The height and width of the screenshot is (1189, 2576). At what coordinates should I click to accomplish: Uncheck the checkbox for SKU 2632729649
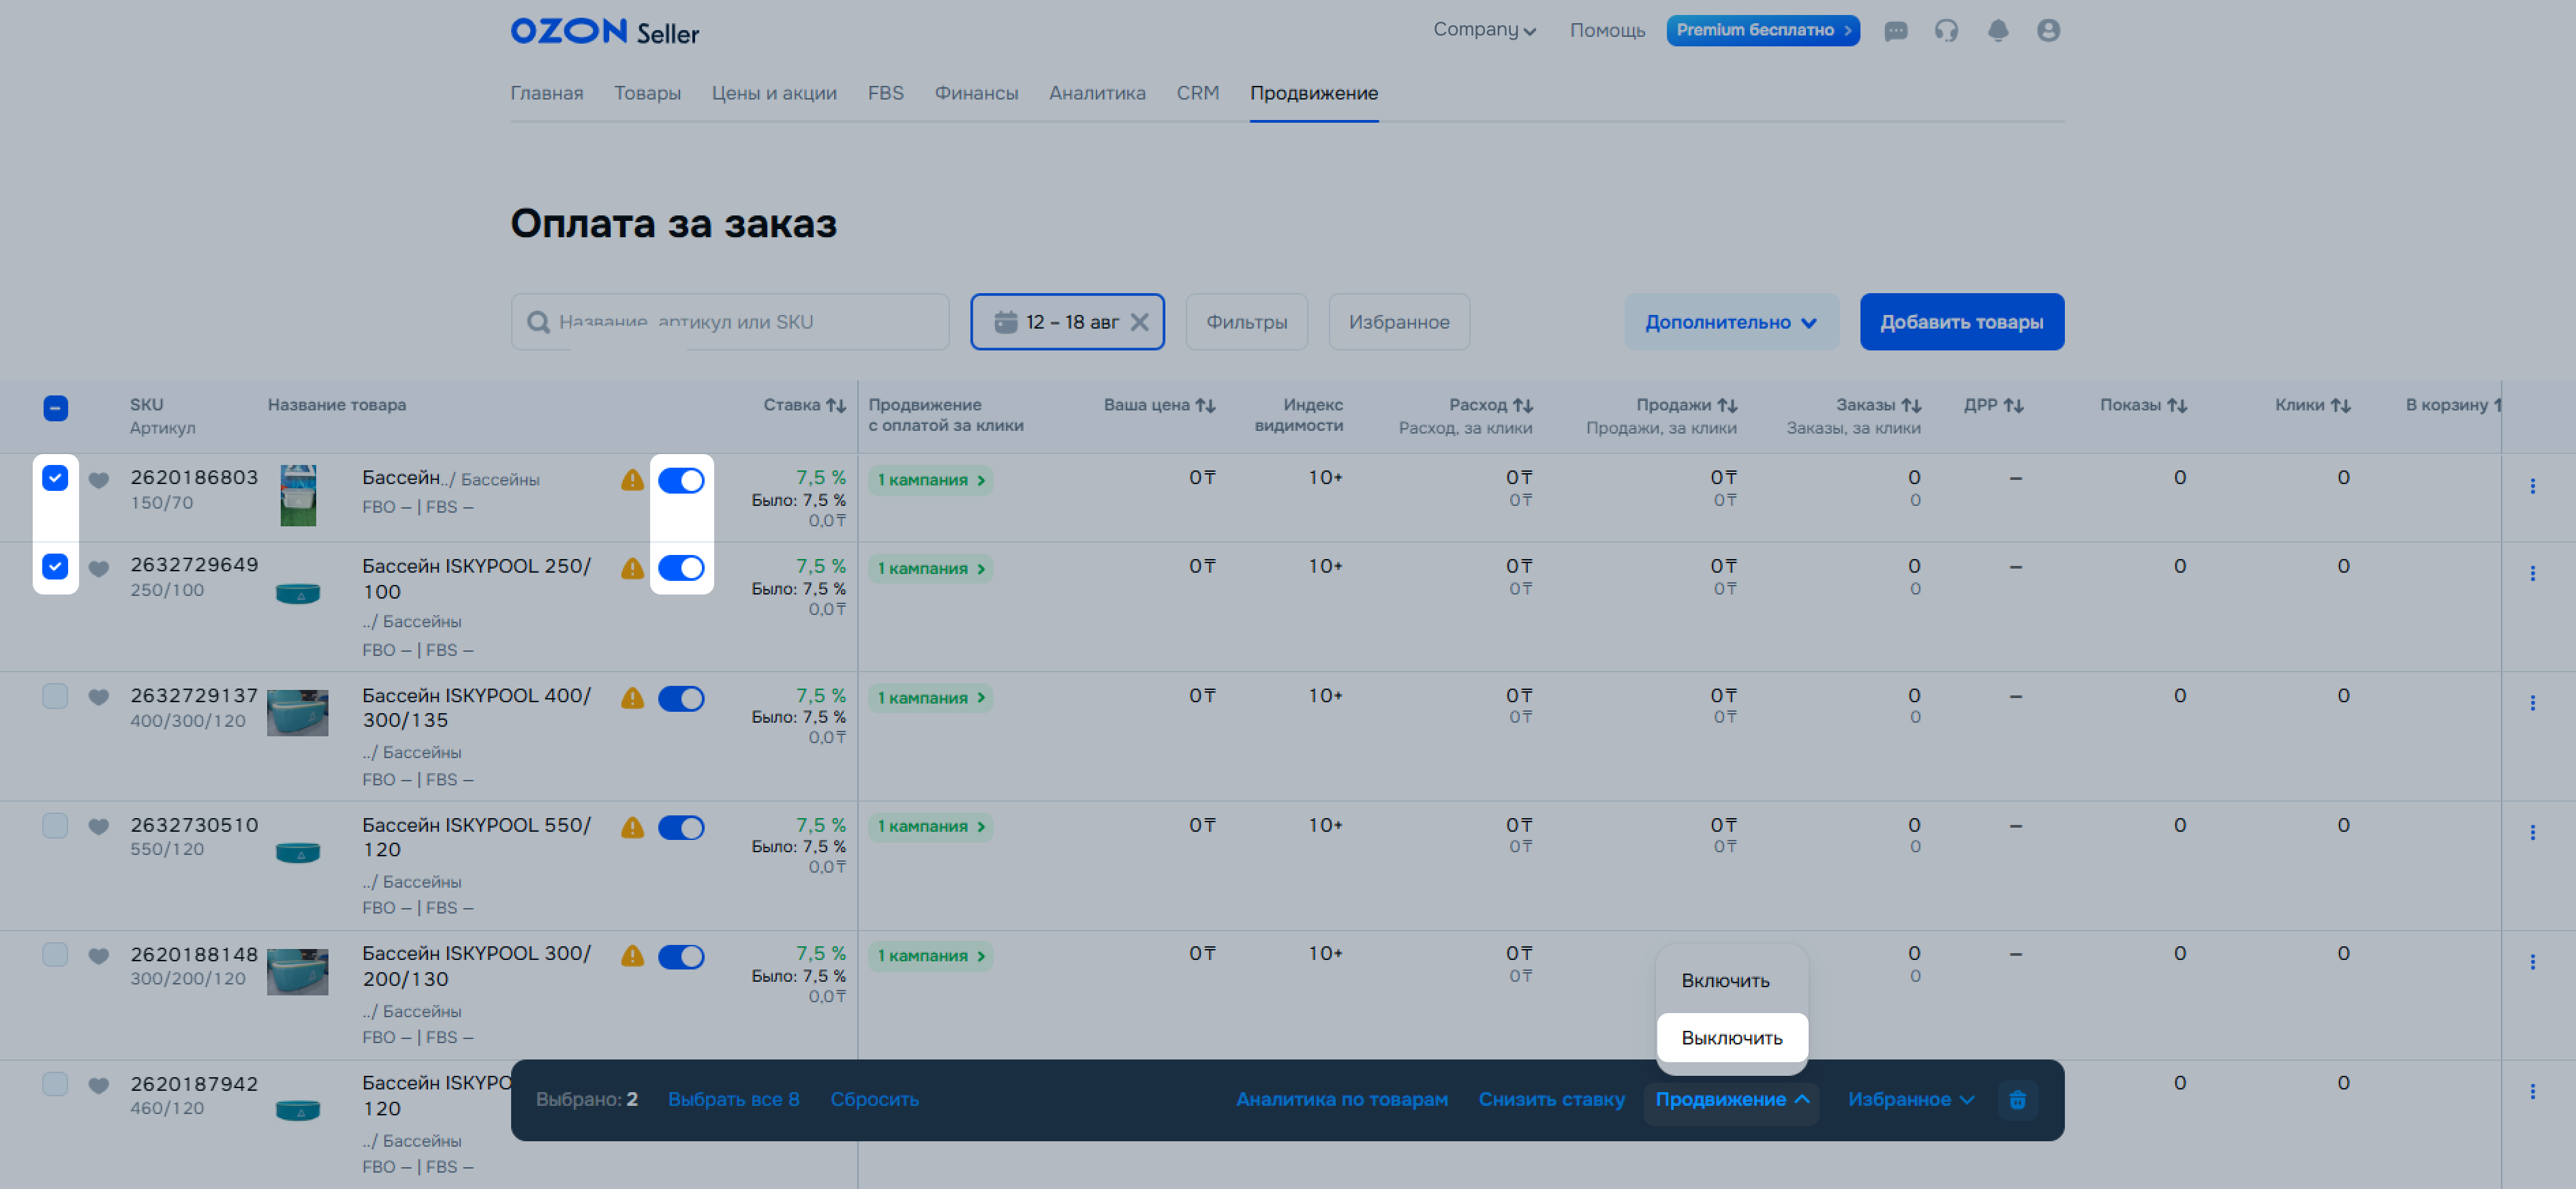[56, 566]
